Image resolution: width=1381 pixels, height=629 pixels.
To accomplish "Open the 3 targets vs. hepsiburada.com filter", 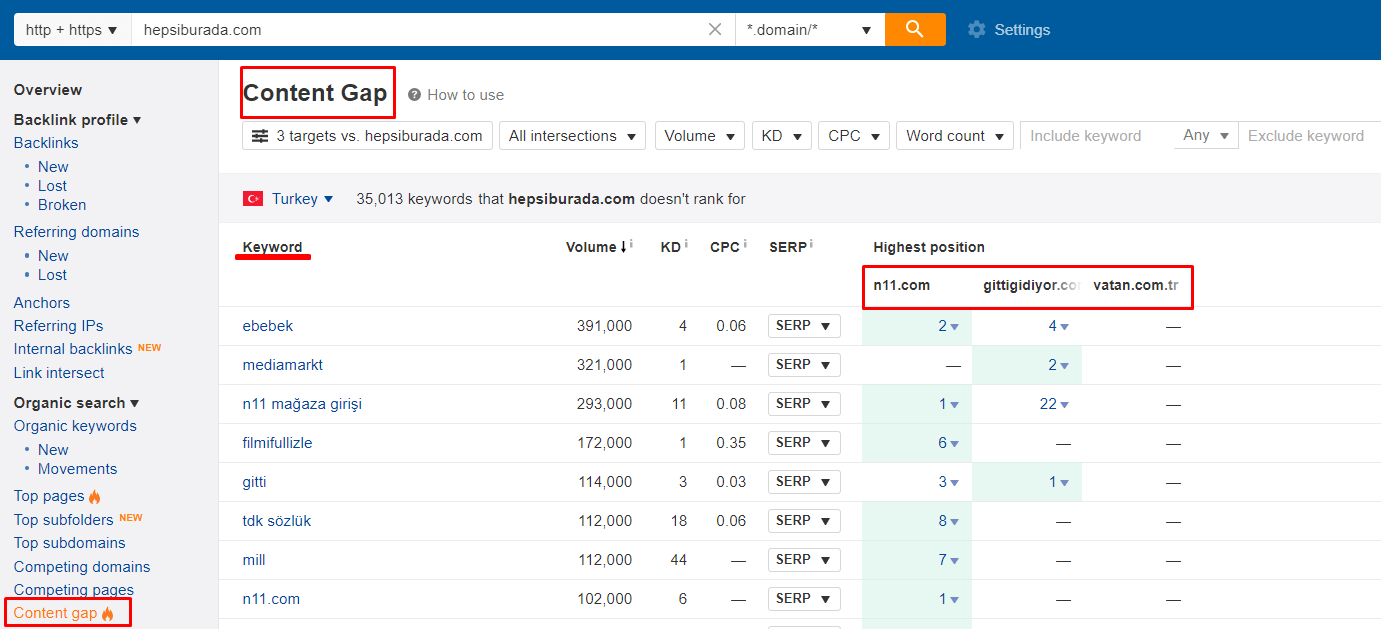I will [367, 136].
